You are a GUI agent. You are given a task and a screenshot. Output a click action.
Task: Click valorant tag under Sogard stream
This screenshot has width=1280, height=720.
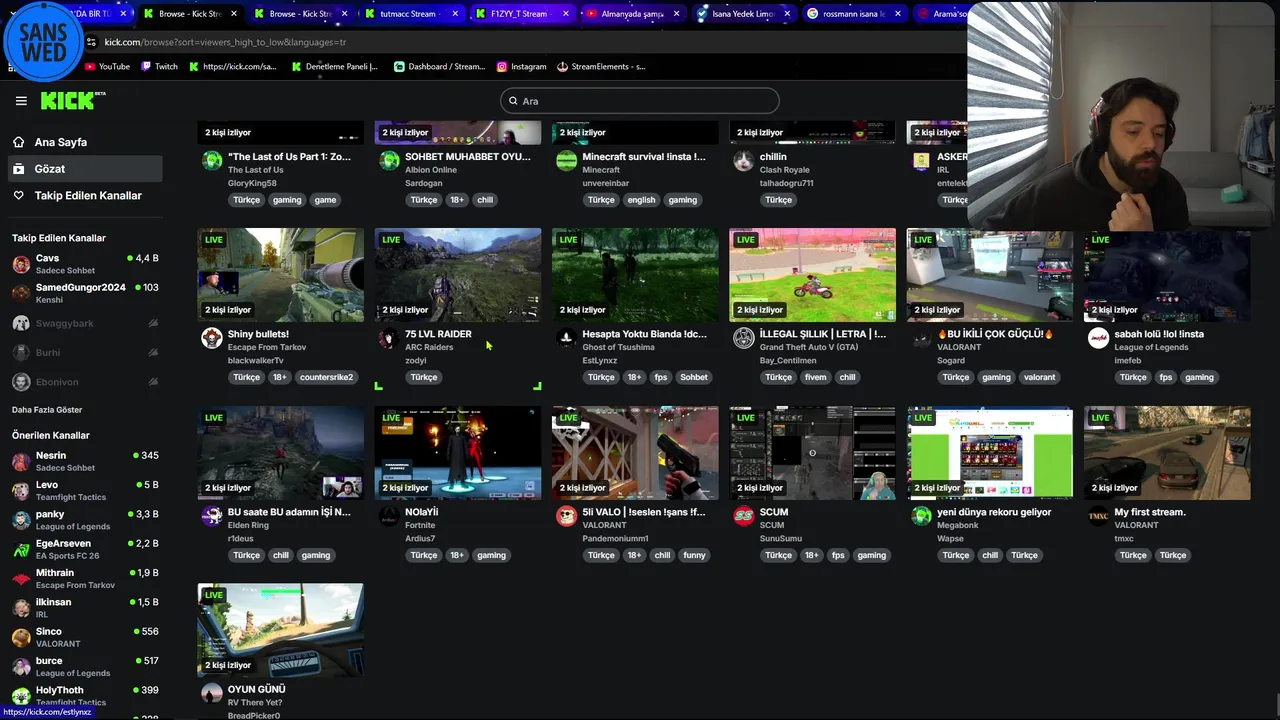pyautogui.click(x=1039, y=377)
